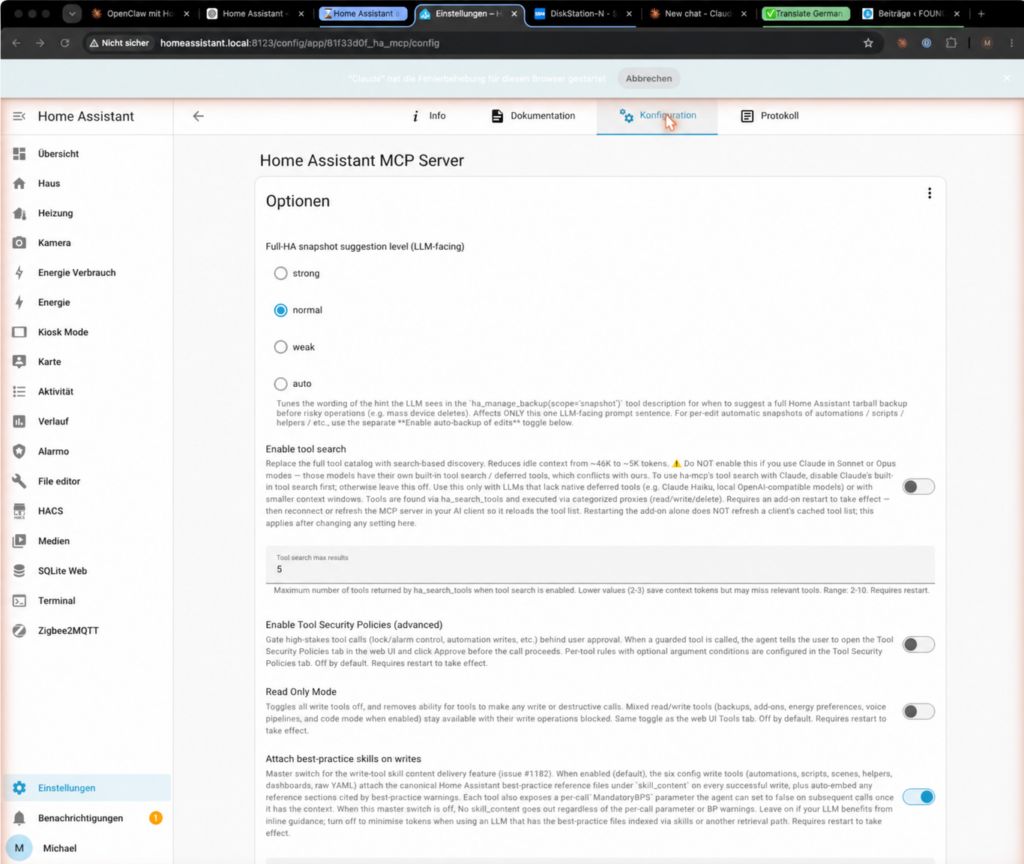Switch to the Protokoll tab
This screenshot has height=864, width=1024.
(770, 116)
